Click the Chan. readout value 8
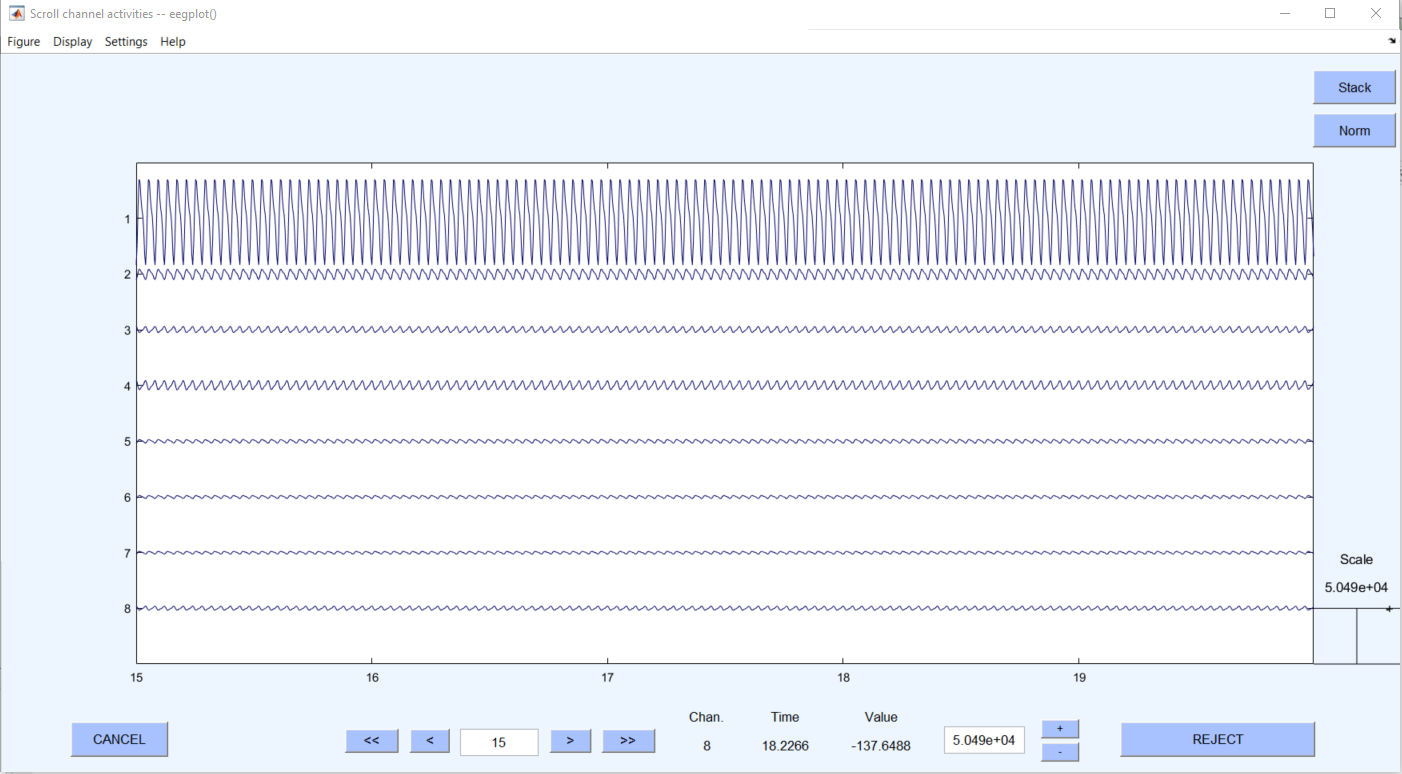 click(x=707, y=746)
